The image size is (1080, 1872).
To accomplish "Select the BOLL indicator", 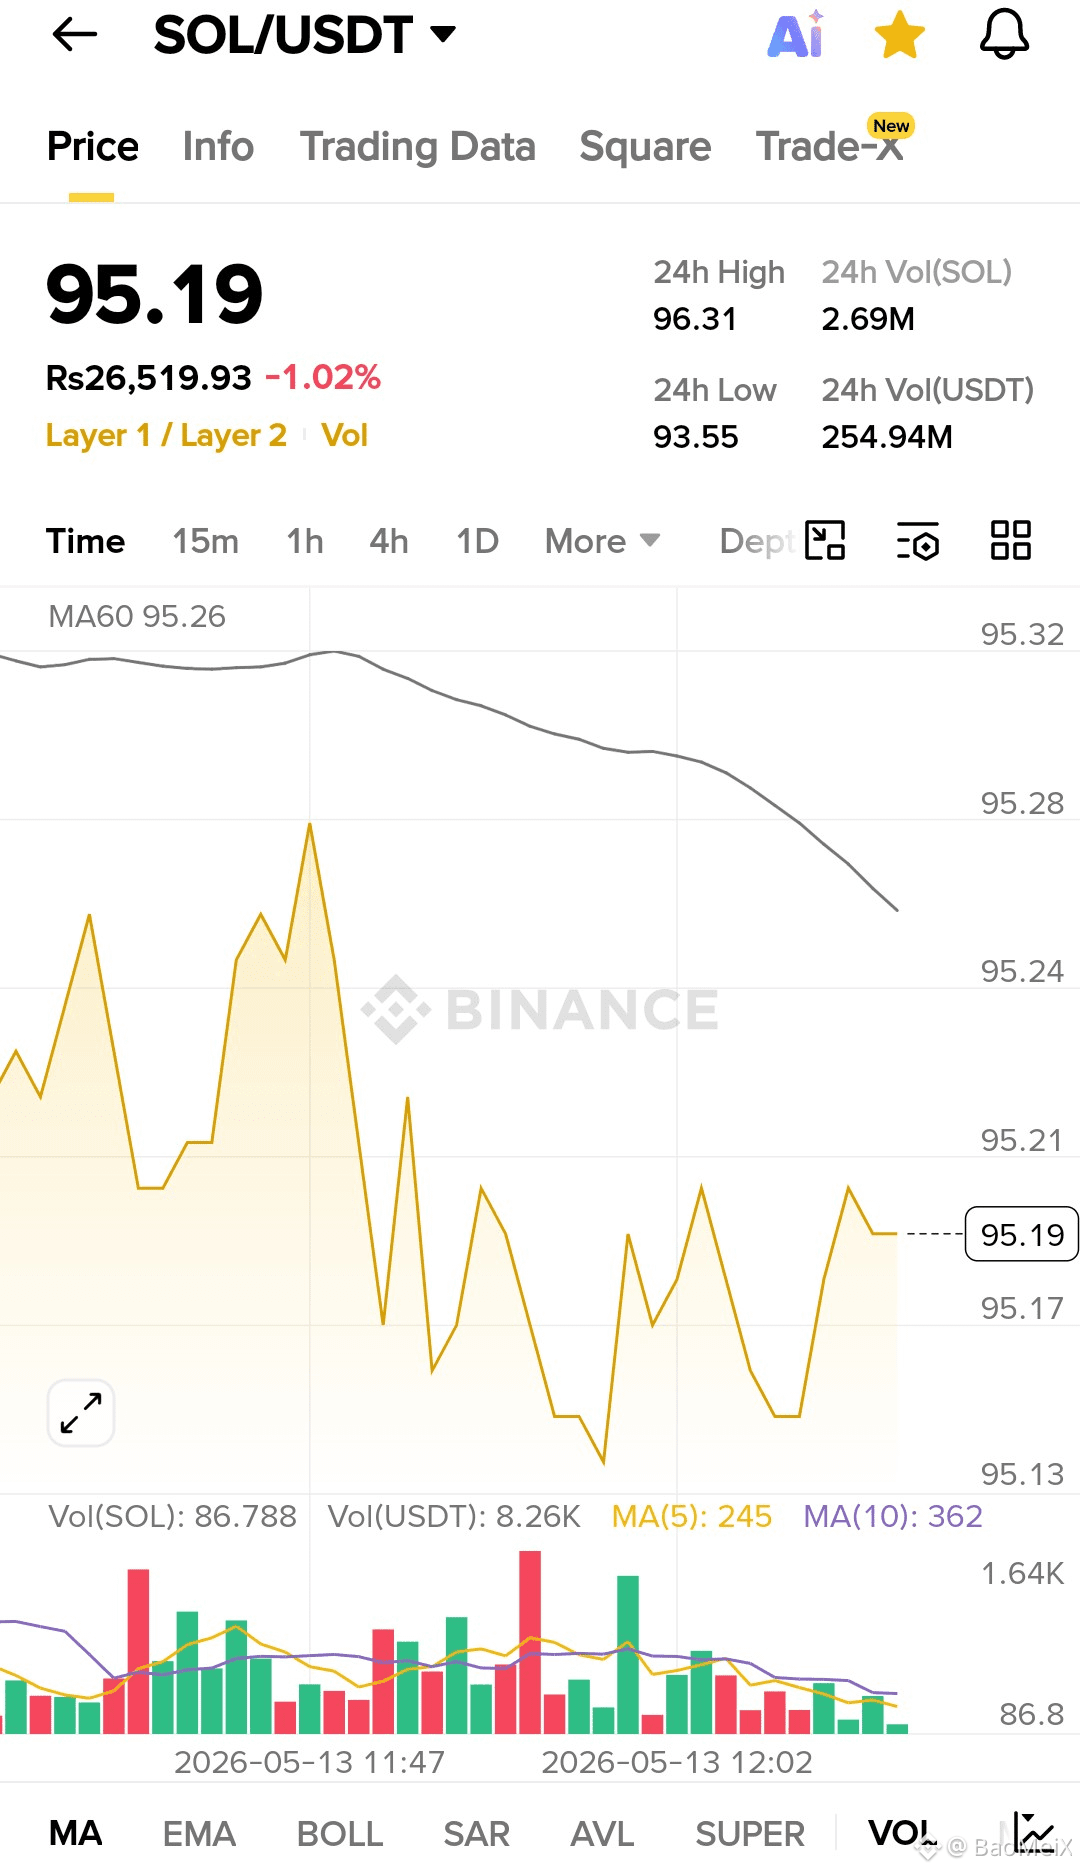I will (x=340, y=1833).
